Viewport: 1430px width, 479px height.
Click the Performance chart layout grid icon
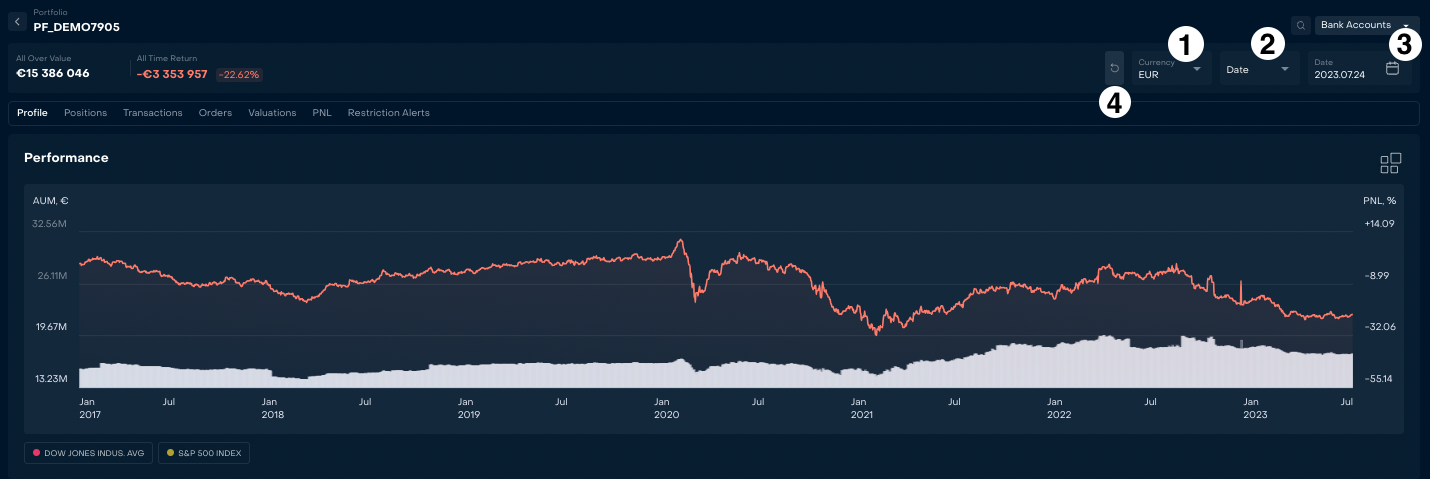click(x=1390, y=163)
